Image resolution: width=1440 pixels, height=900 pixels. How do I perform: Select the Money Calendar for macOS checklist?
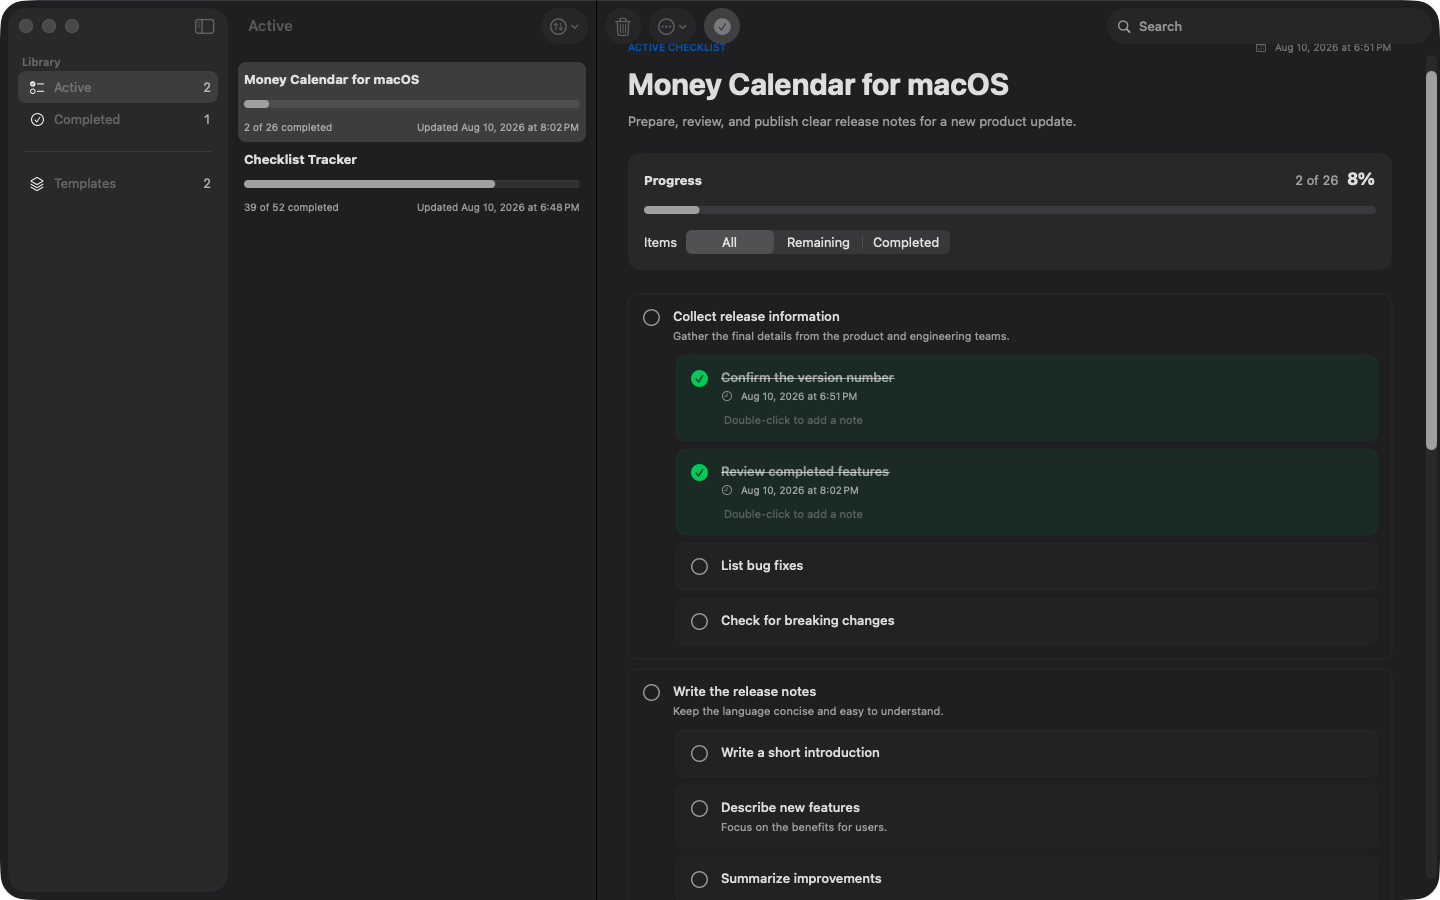tap(412, 102)
